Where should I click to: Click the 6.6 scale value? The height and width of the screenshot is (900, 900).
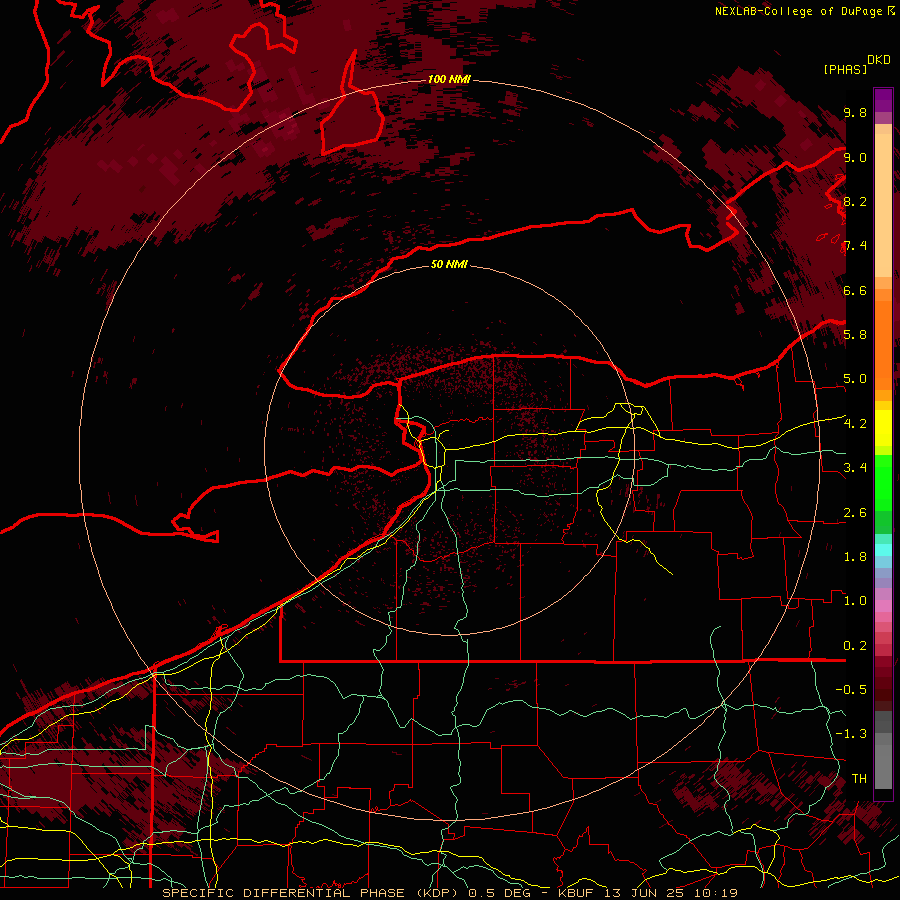click(x=855, y=290)
